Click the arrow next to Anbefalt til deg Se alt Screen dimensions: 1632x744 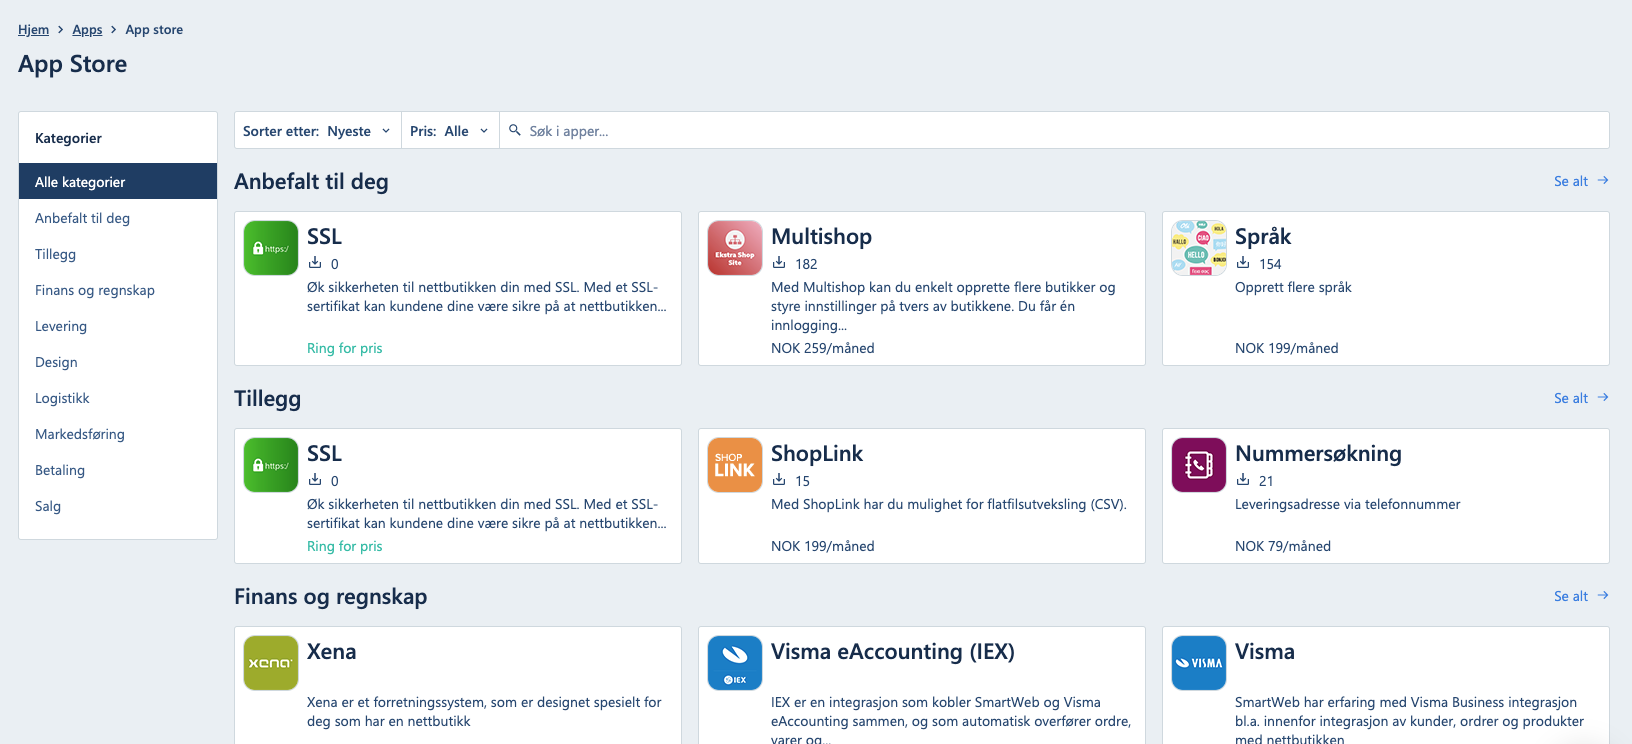click(x=1603, y=181)
